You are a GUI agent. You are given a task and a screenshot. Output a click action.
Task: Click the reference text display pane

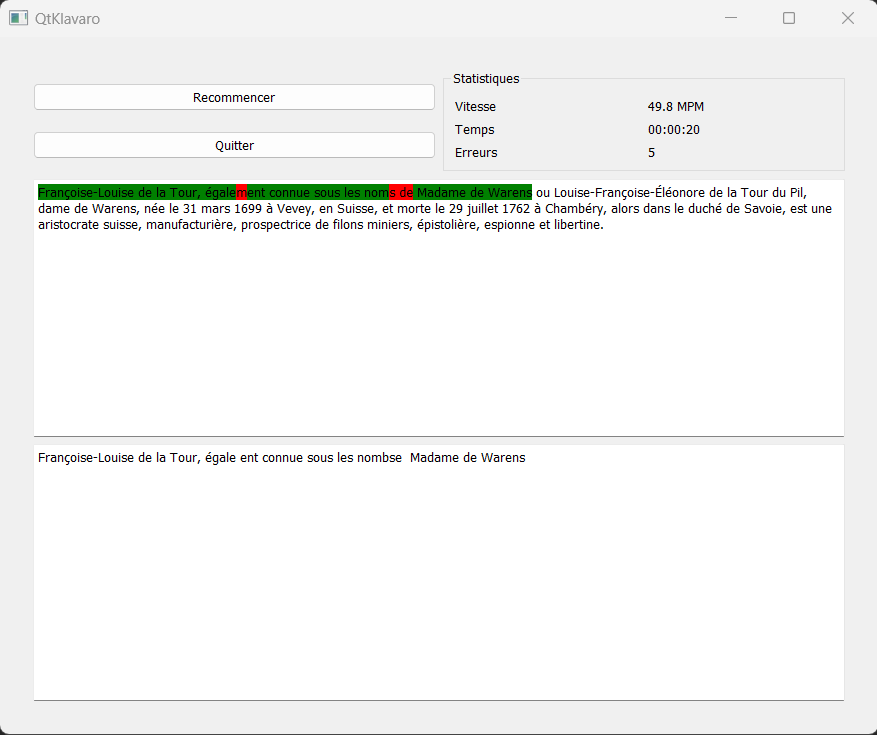(x=439, y=308)
